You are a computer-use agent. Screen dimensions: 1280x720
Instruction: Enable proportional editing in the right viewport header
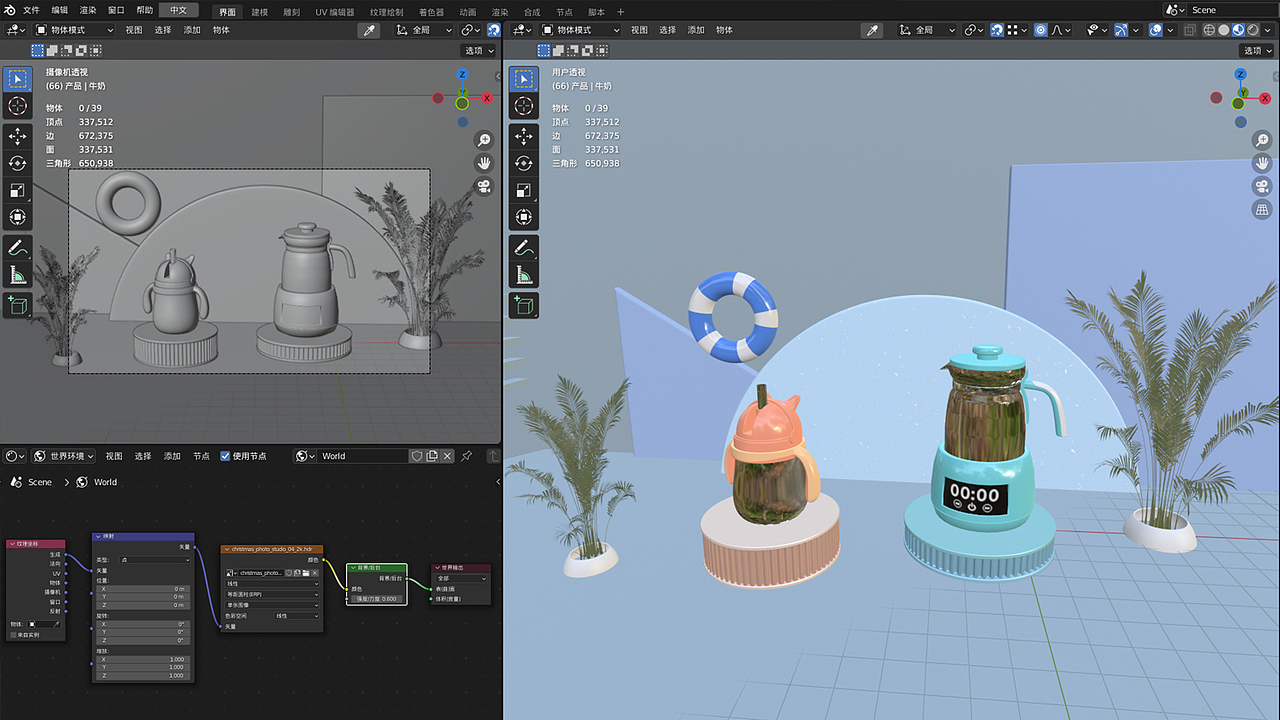1039,30
